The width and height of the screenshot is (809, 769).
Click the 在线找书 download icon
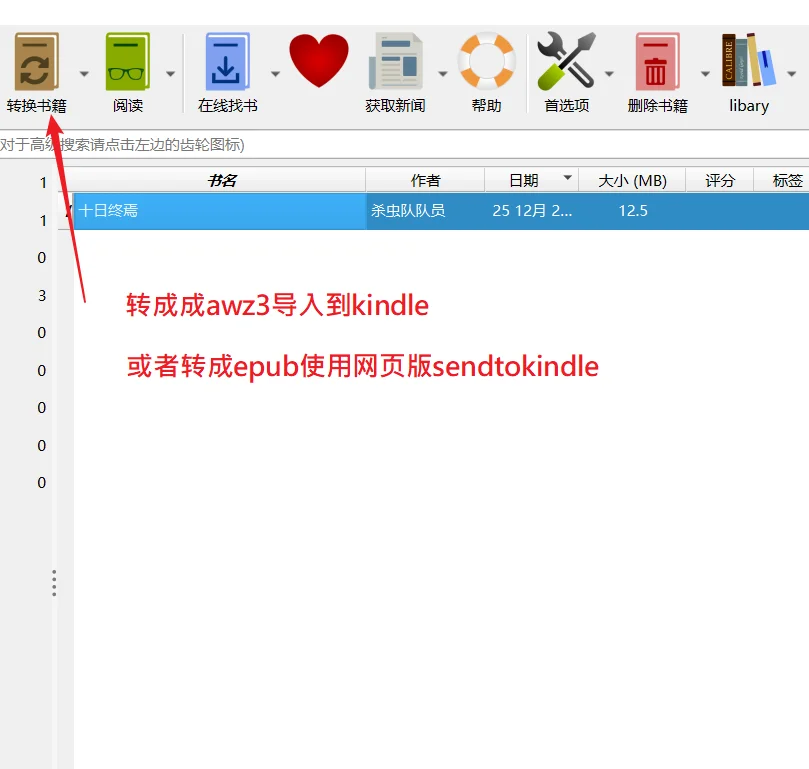coord(228,62)
